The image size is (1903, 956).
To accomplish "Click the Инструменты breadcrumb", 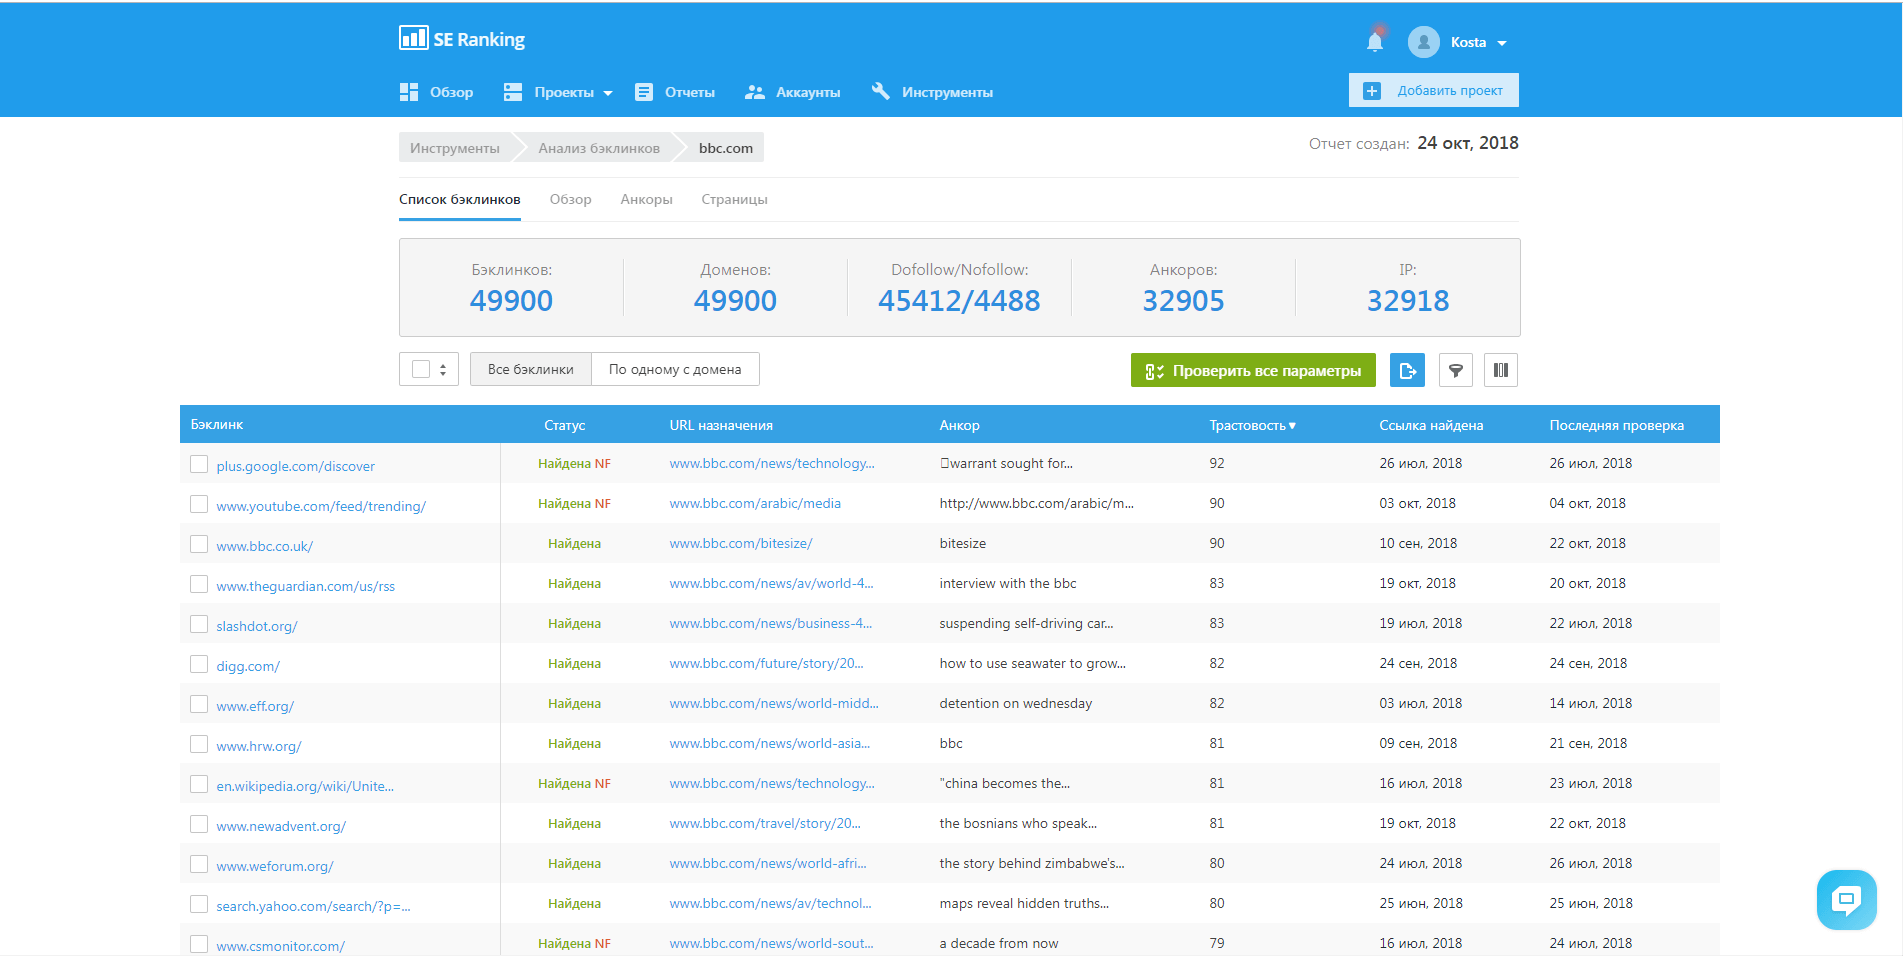I will tap(455, 148).
